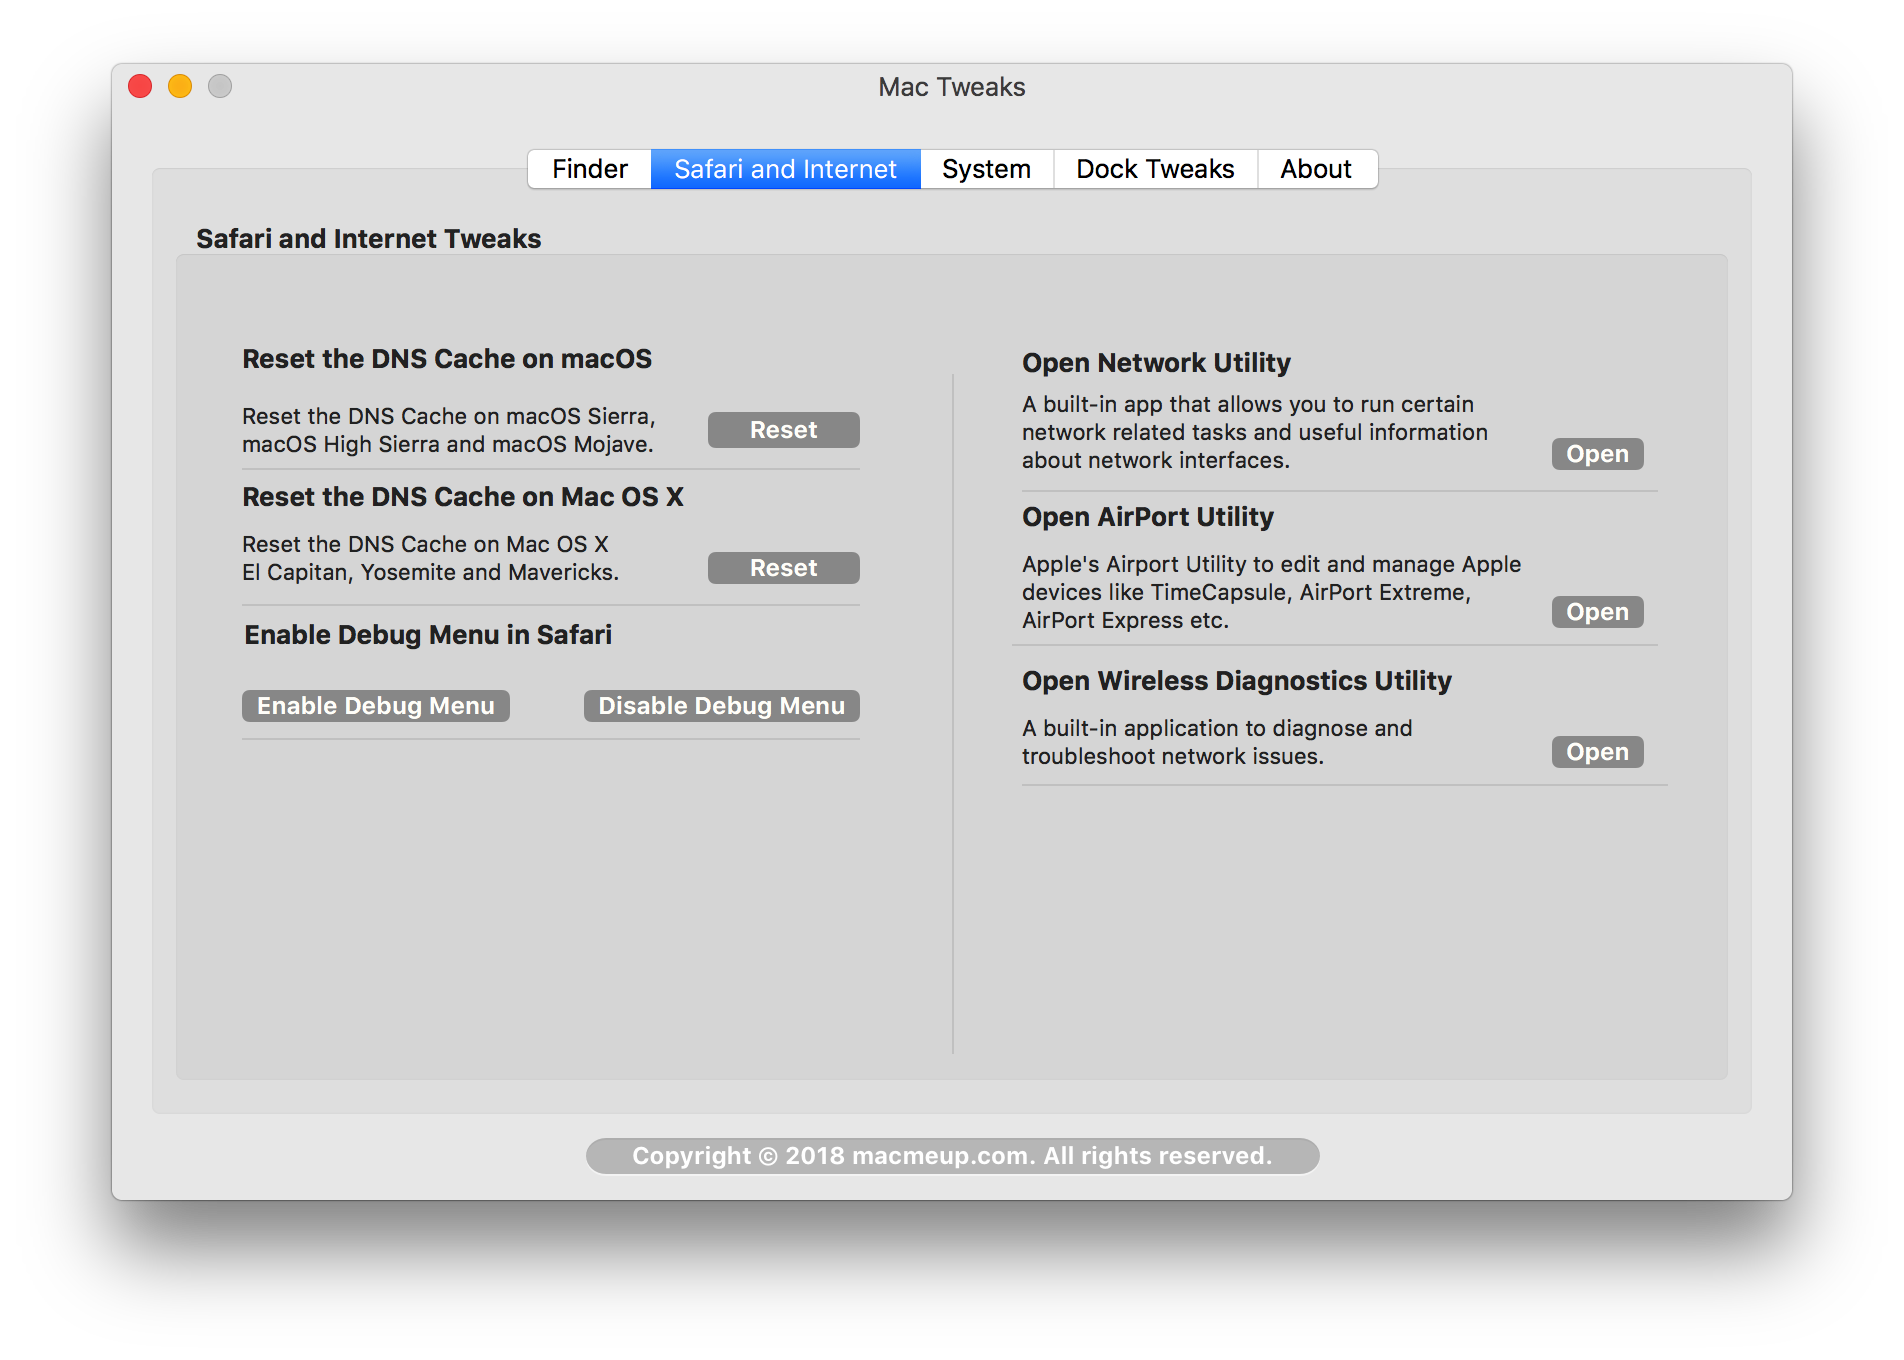
Task: Click the Safari and Internet Tweaks heading
Action: pos(368,239)
